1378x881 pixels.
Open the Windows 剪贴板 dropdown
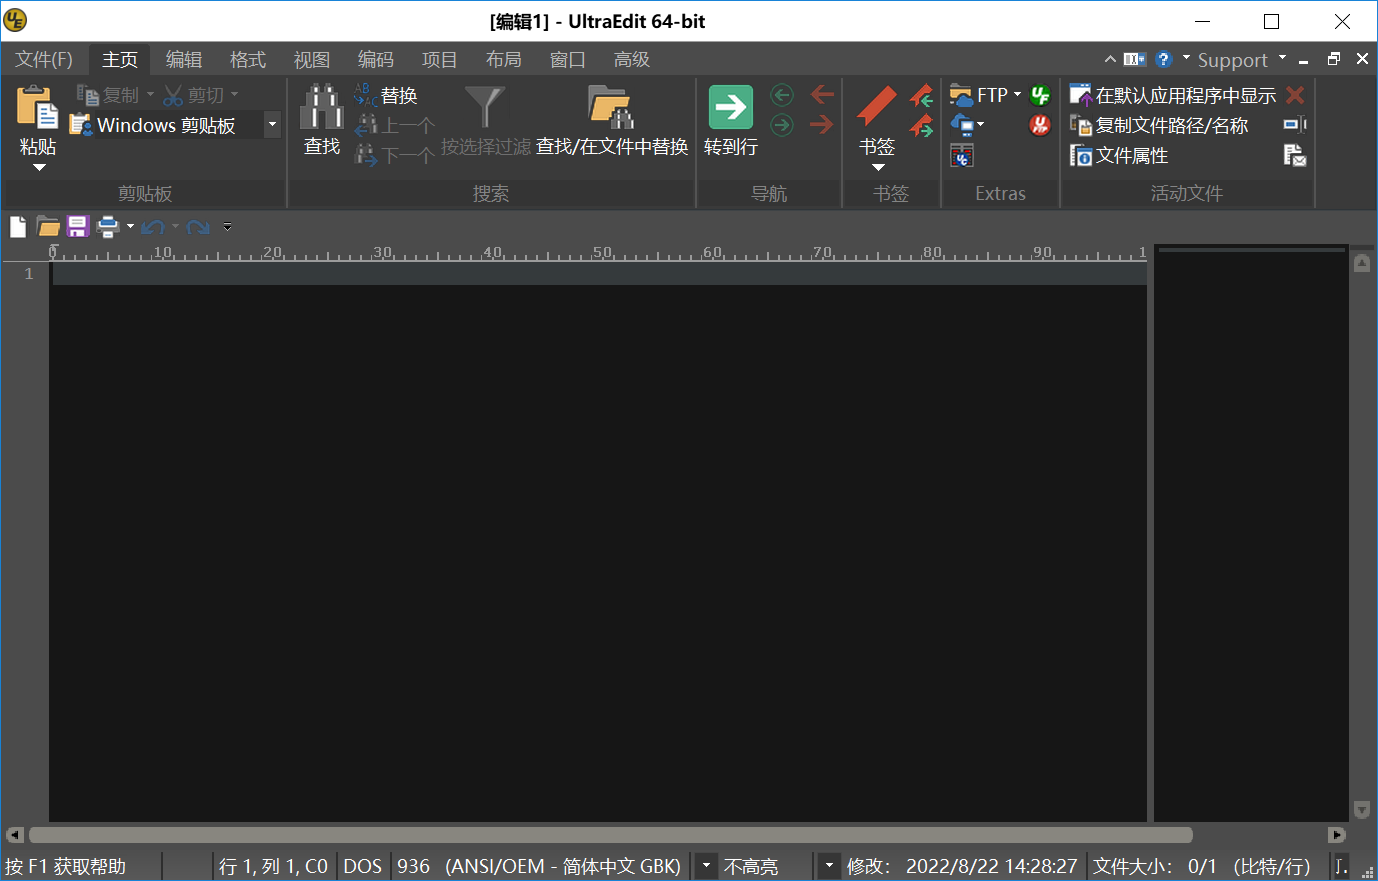(x=272, y=125)
